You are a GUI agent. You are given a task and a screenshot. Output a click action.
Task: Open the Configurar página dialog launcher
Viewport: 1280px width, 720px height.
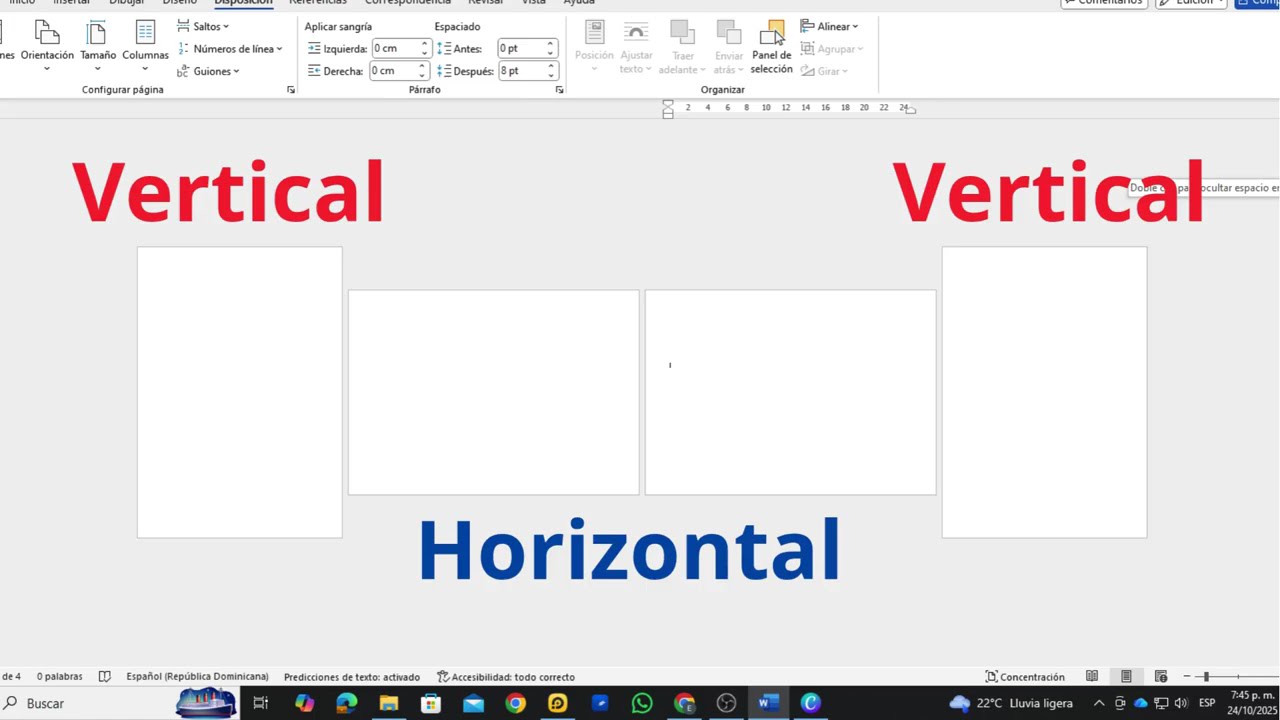point(291,90)
